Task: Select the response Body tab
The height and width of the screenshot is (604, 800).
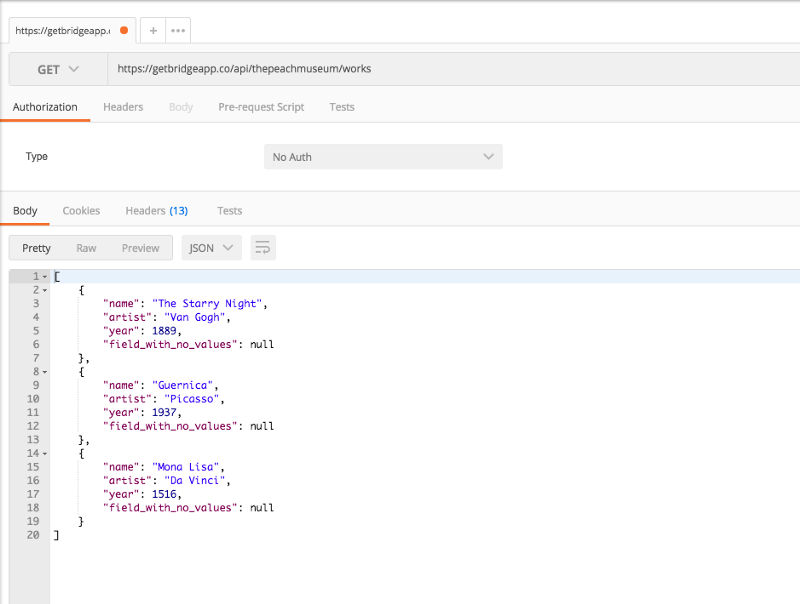Action: click(x=25, y=211)
